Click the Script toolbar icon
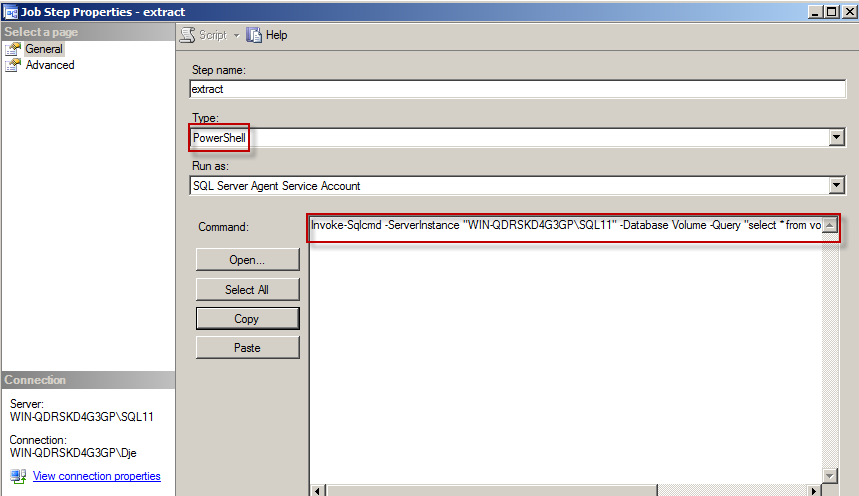 188,35
